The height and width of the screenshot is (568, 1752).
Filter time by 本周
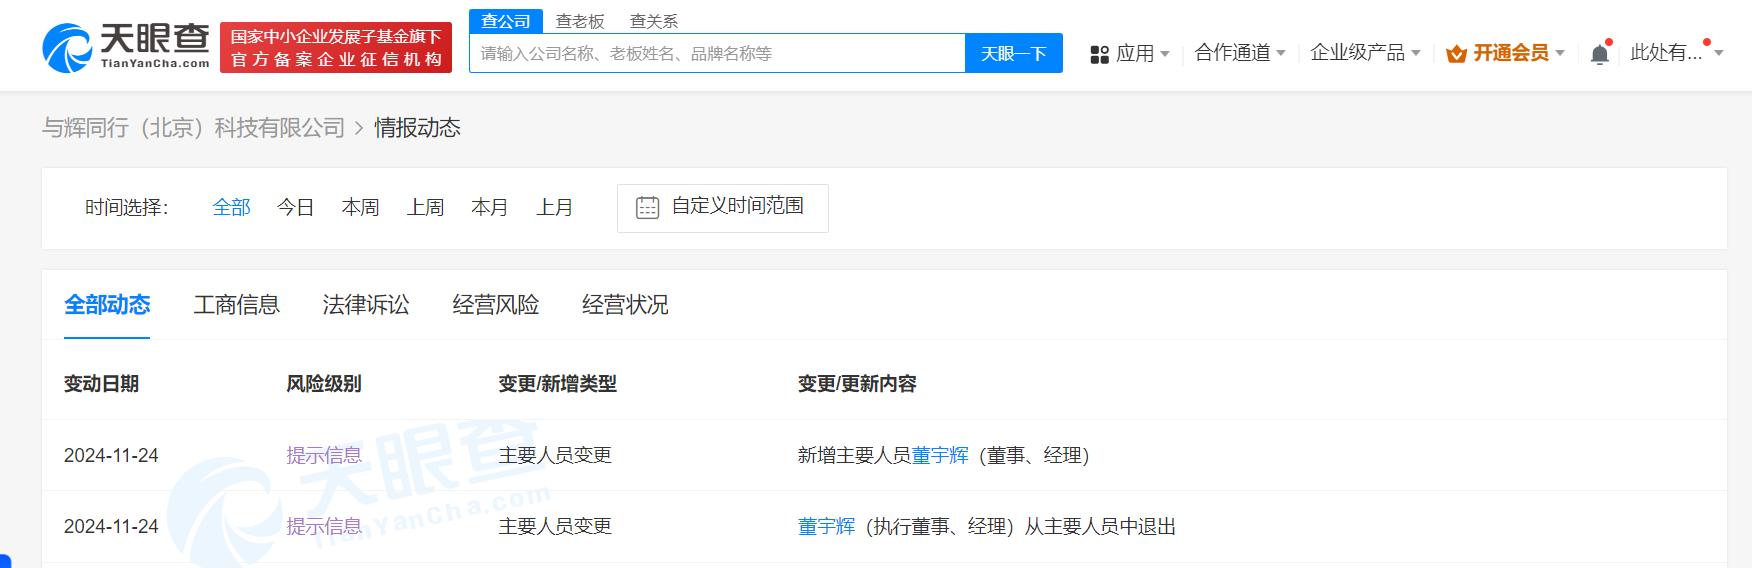point(361,207)
